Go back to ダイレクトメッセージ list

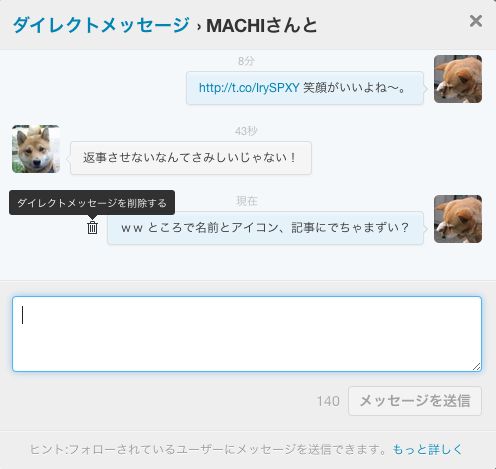(x=101, y=25)
